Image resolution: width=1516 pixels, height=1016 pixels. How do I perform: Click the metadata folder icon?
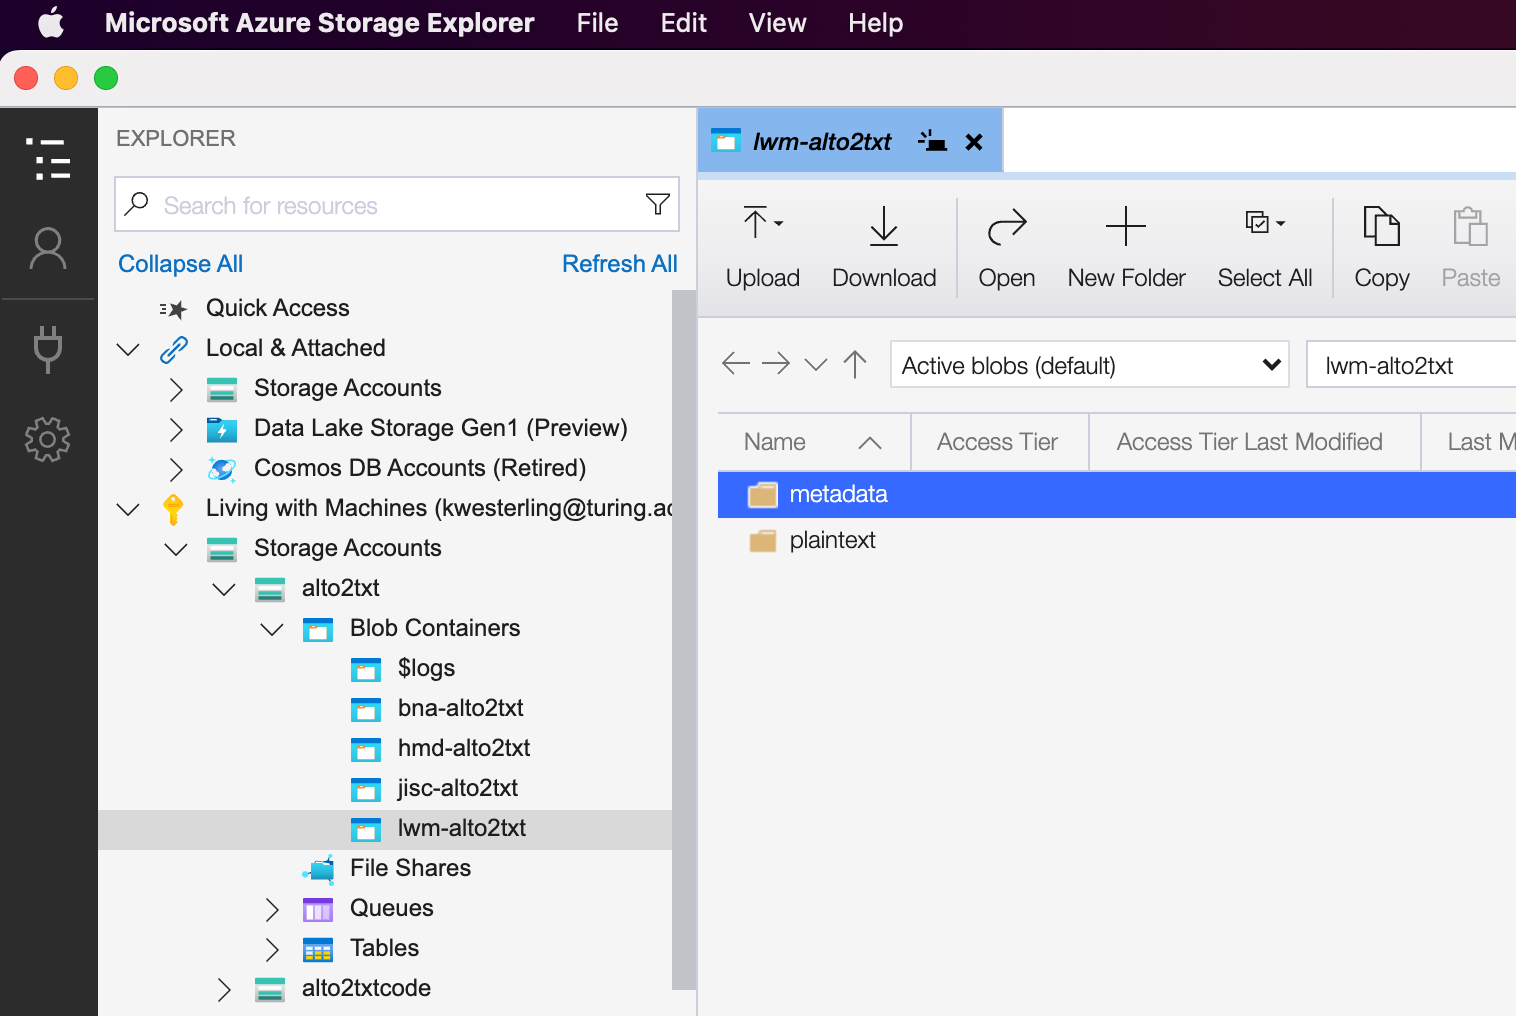[x=763, y=495]
